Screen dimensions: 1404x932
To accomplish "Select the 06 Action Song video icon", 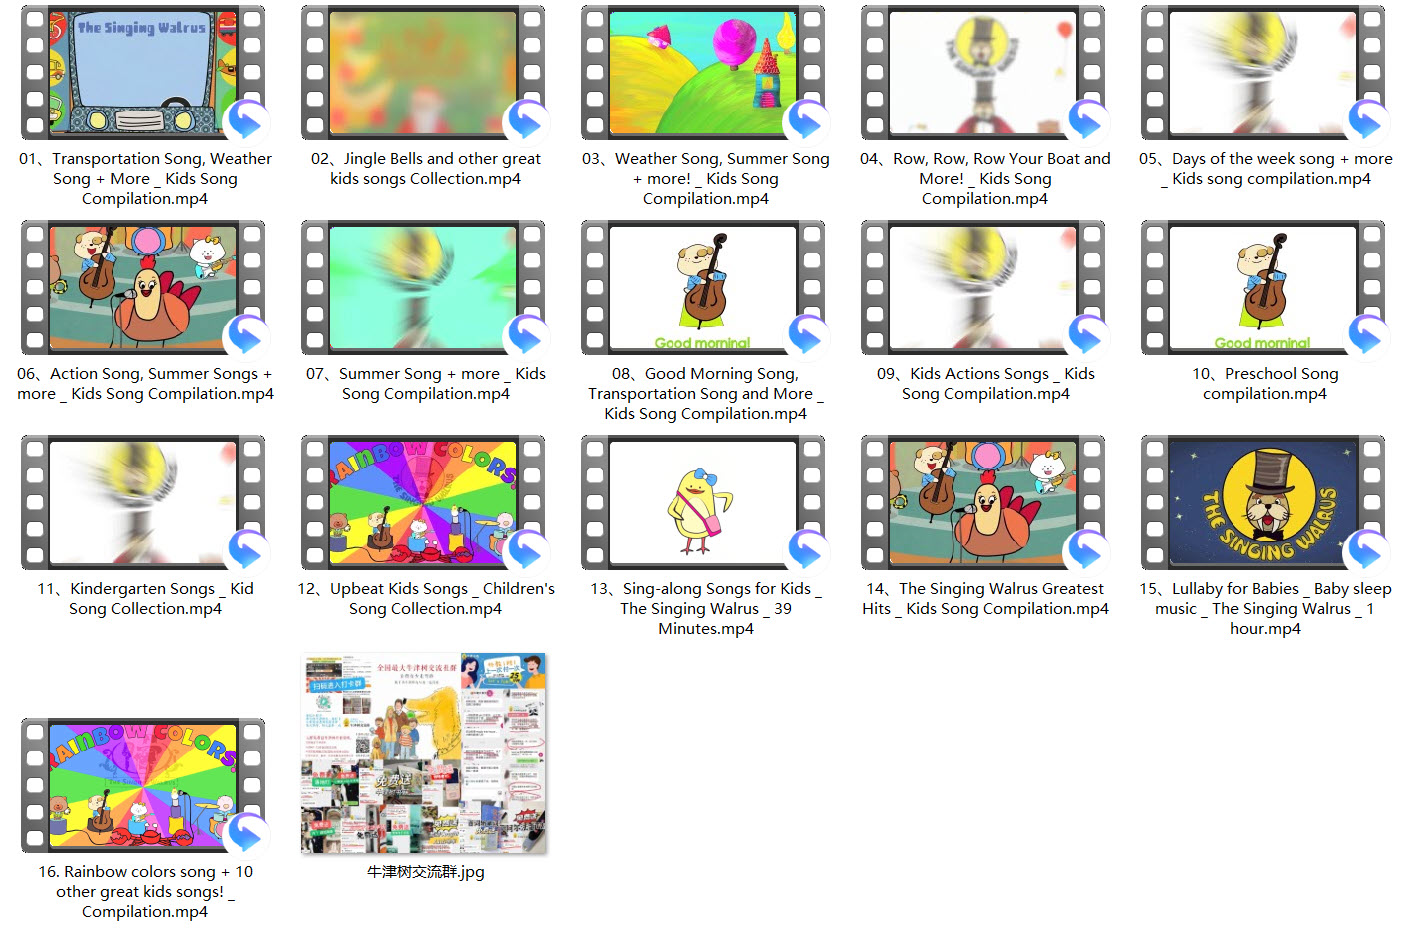I will tap(143, 288).
